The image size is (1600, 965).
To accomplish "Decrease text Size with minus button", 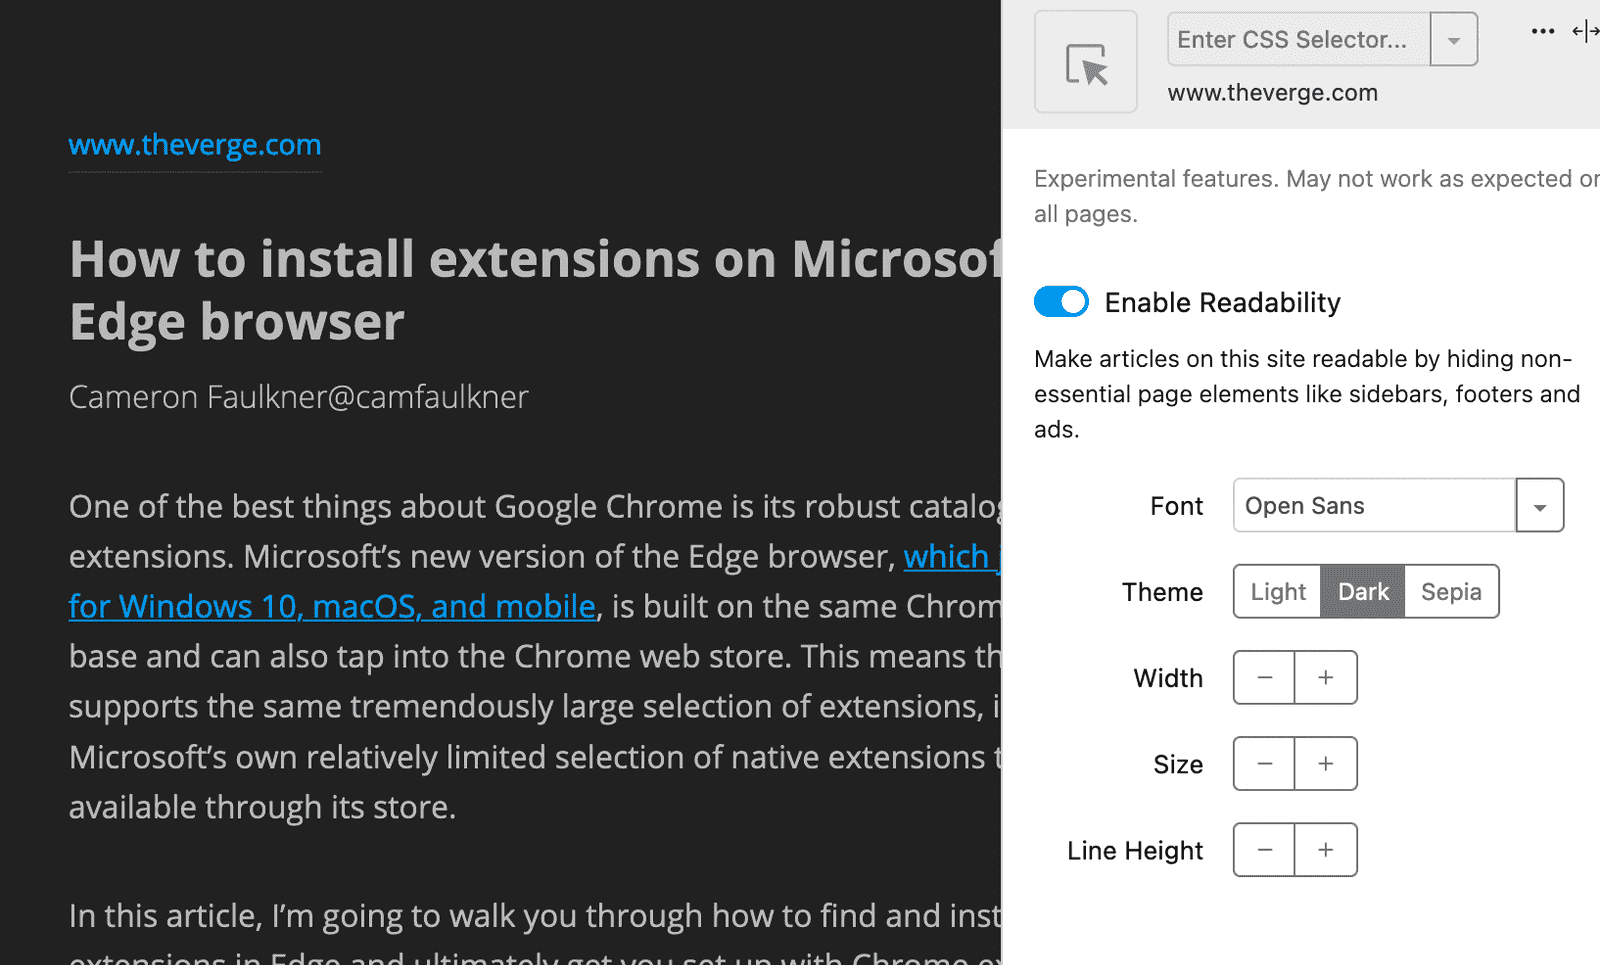I will click(x=1264, y=764).
